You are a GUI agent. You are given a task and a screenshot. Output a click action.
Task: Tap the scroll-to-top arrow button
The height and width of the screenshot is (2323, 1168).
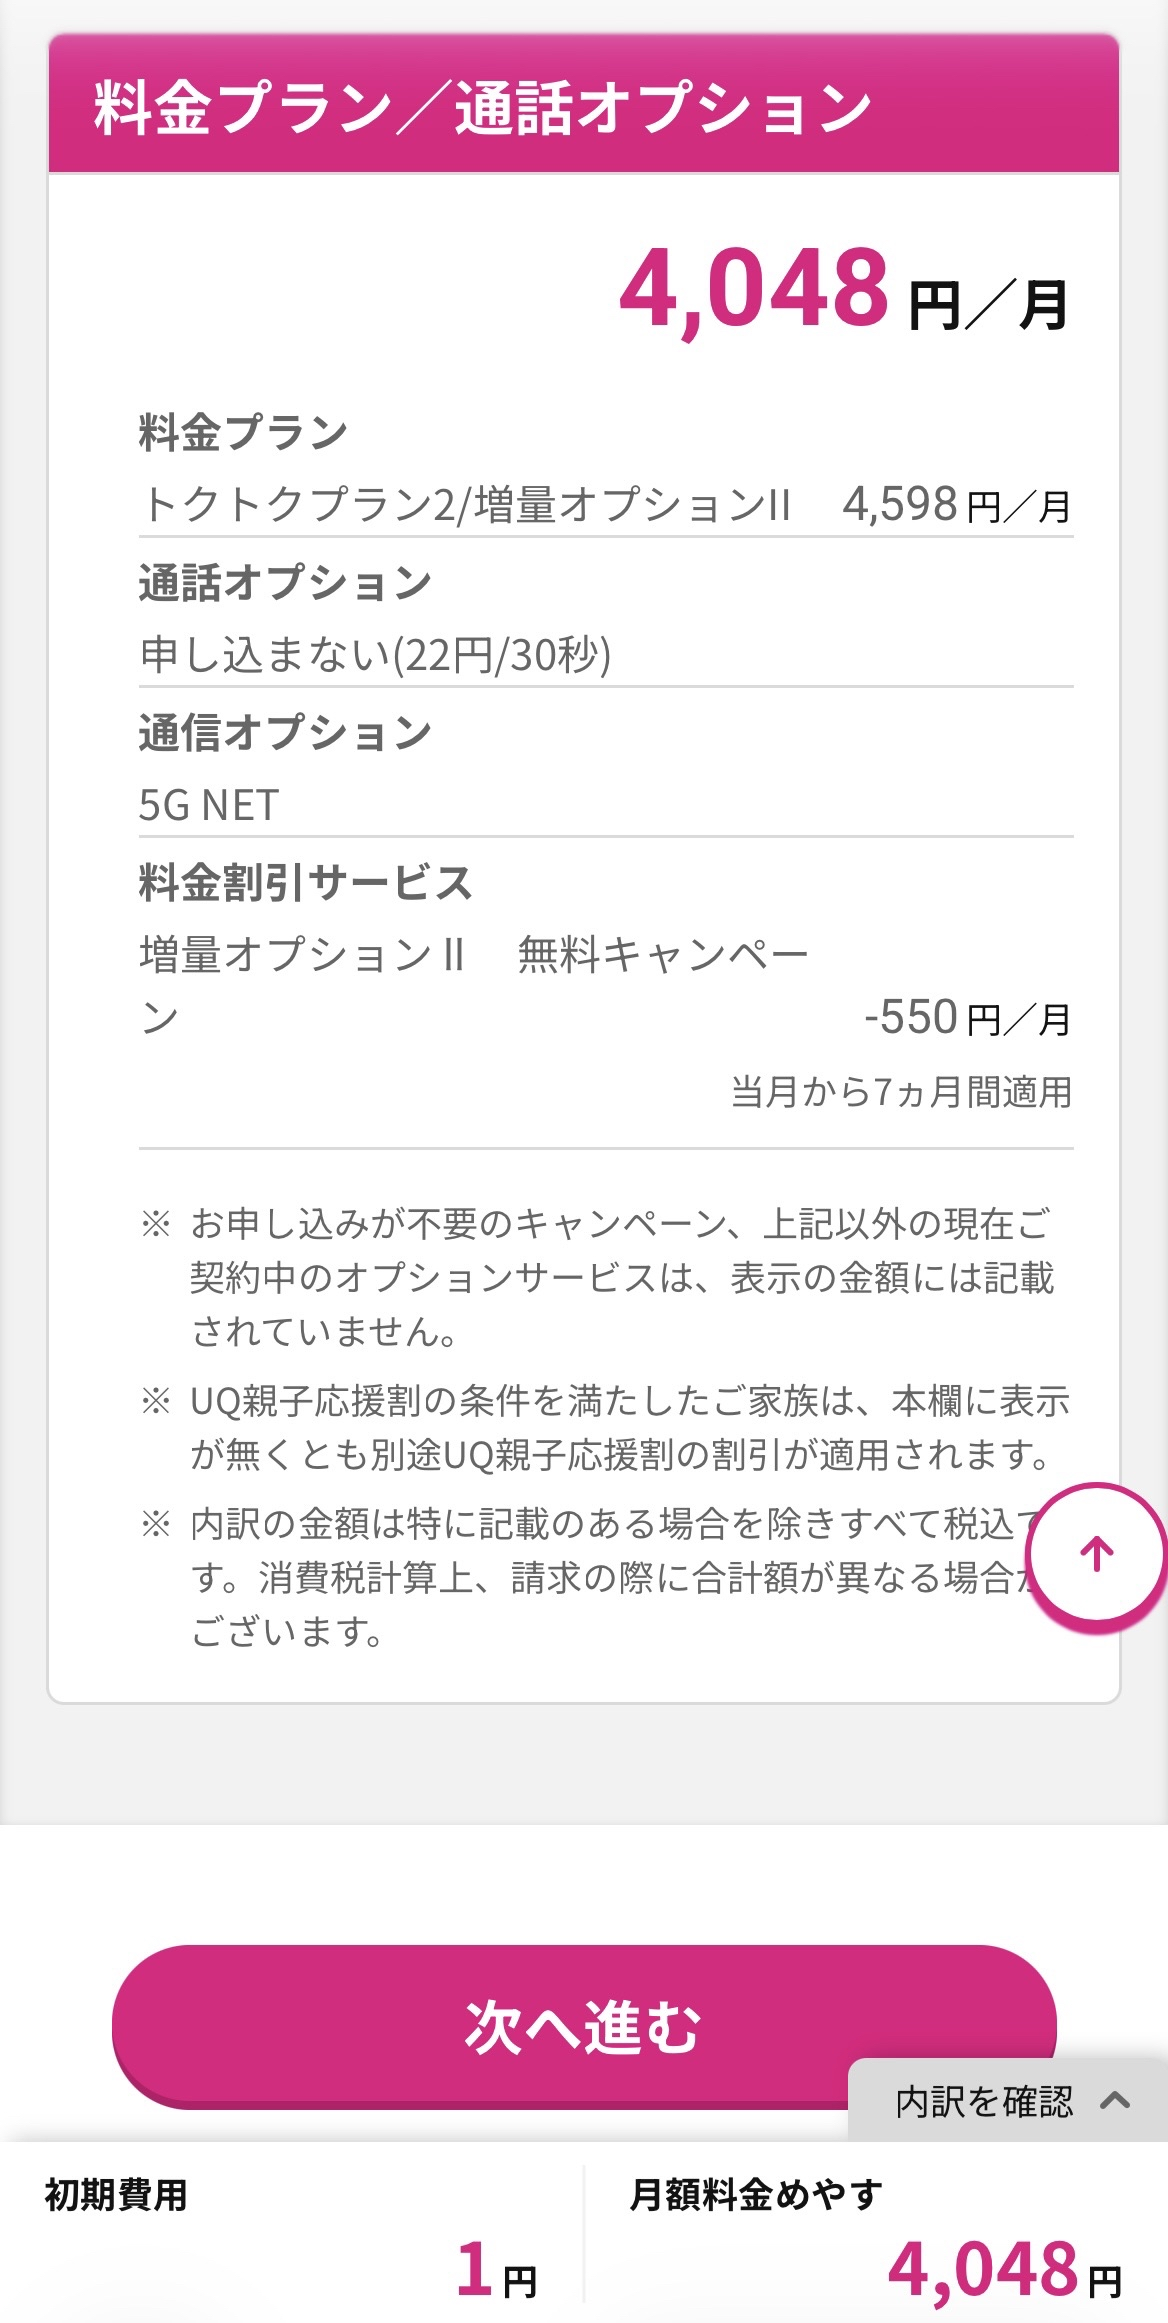tap(1097, 1556)
